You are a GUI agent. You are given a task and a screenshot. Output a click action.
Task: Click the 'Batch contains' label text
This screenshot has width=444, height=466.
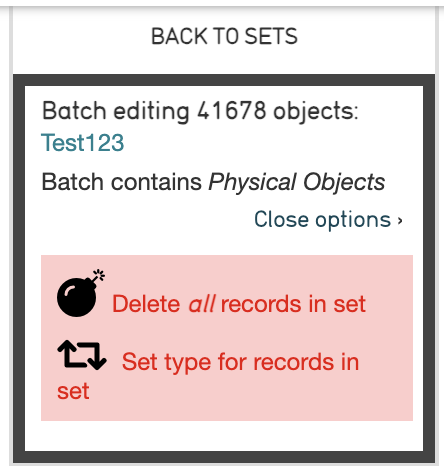point(122,182)
